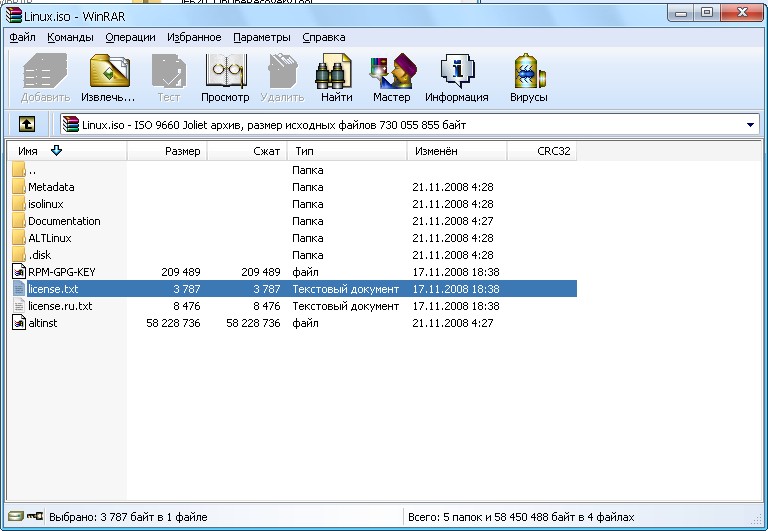Sort by the Имя column header
Screen dimensions: 768x531
tap(28, 151)
